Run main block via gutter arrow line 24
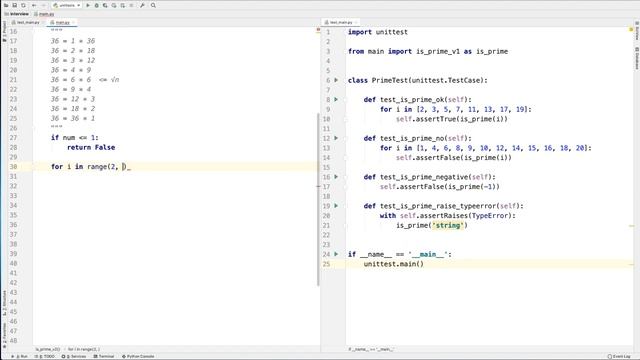Image resolution: width=640 pixels, height=360 pixels. (336, 254)
